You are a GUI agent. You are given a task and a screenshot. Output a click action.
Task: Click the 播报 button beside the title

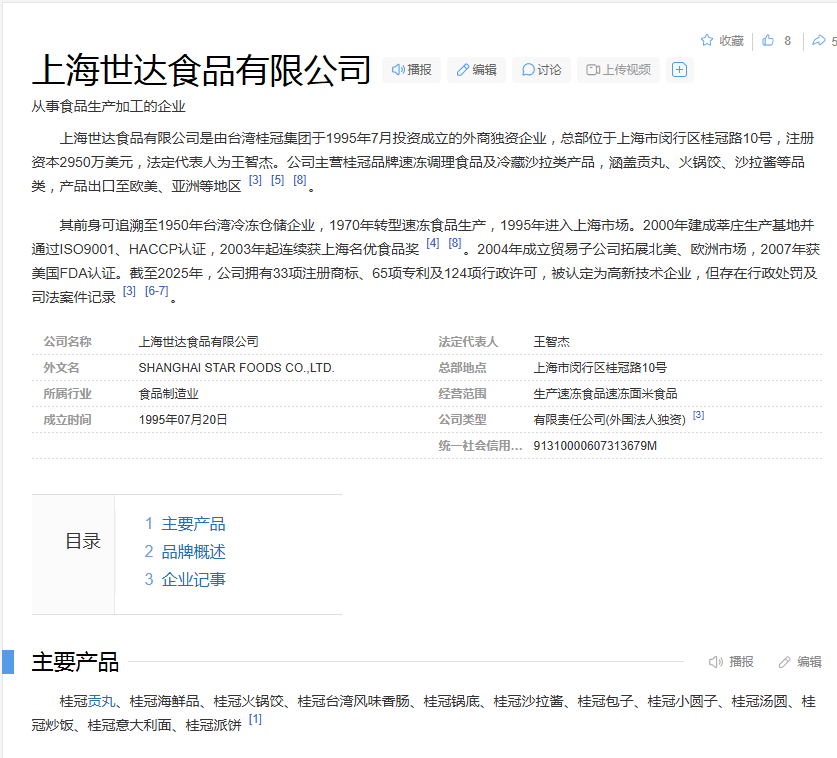pyautogui.click(x=411, y=70)
